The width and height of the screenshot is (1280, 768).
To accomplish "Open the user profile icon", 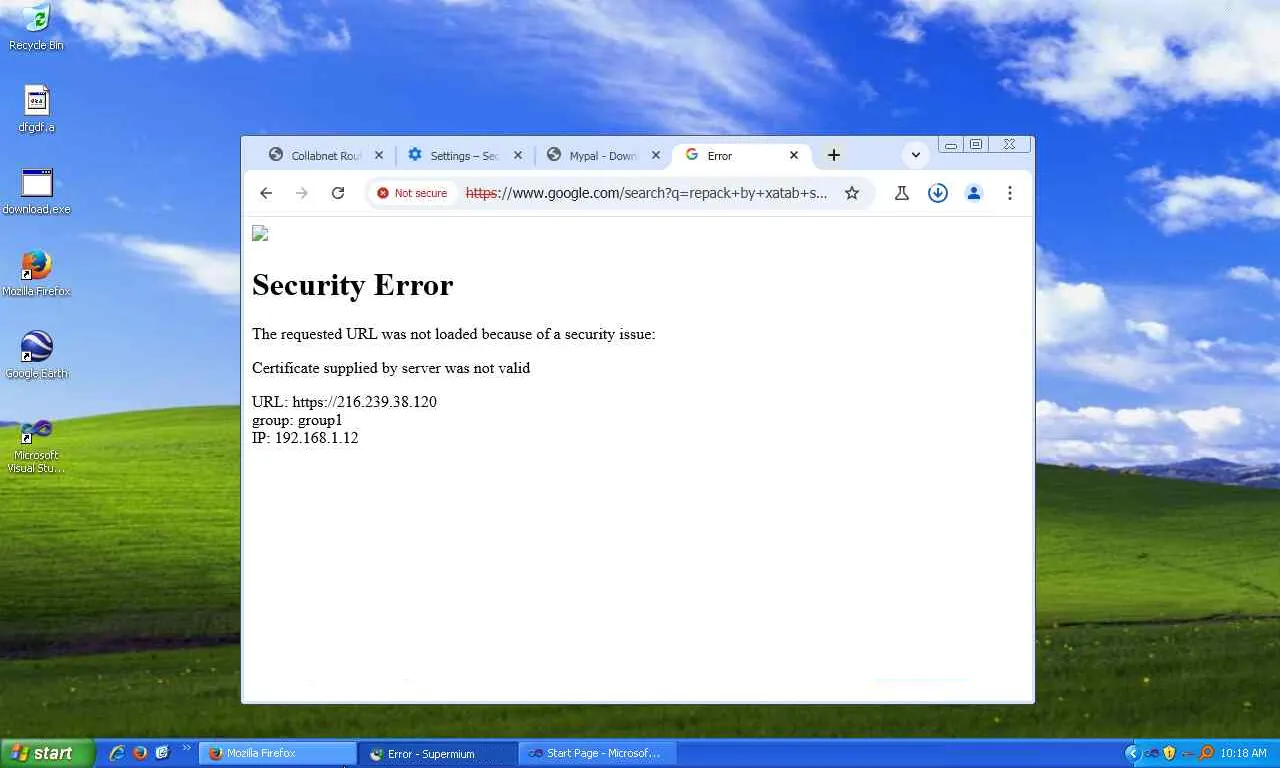I will [x=974, y=193].
